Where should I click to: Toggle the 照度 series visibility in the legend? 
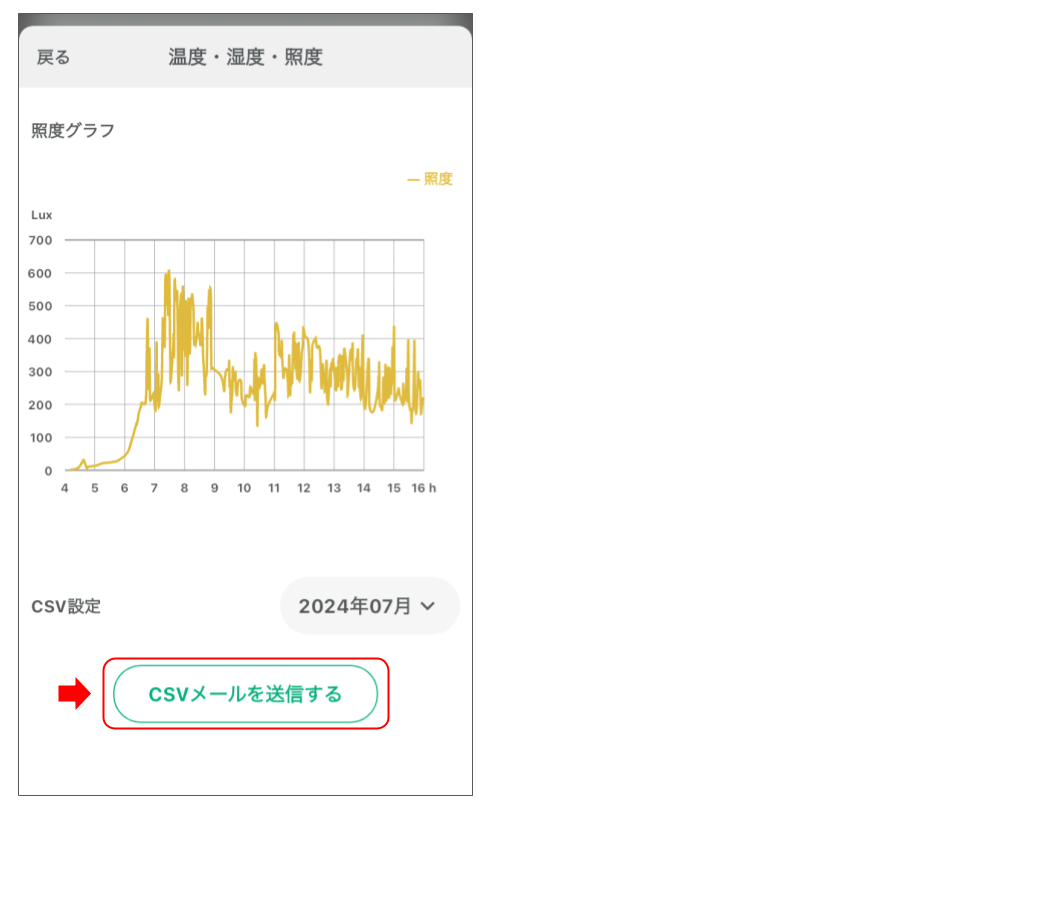click(x=430, y=178)
